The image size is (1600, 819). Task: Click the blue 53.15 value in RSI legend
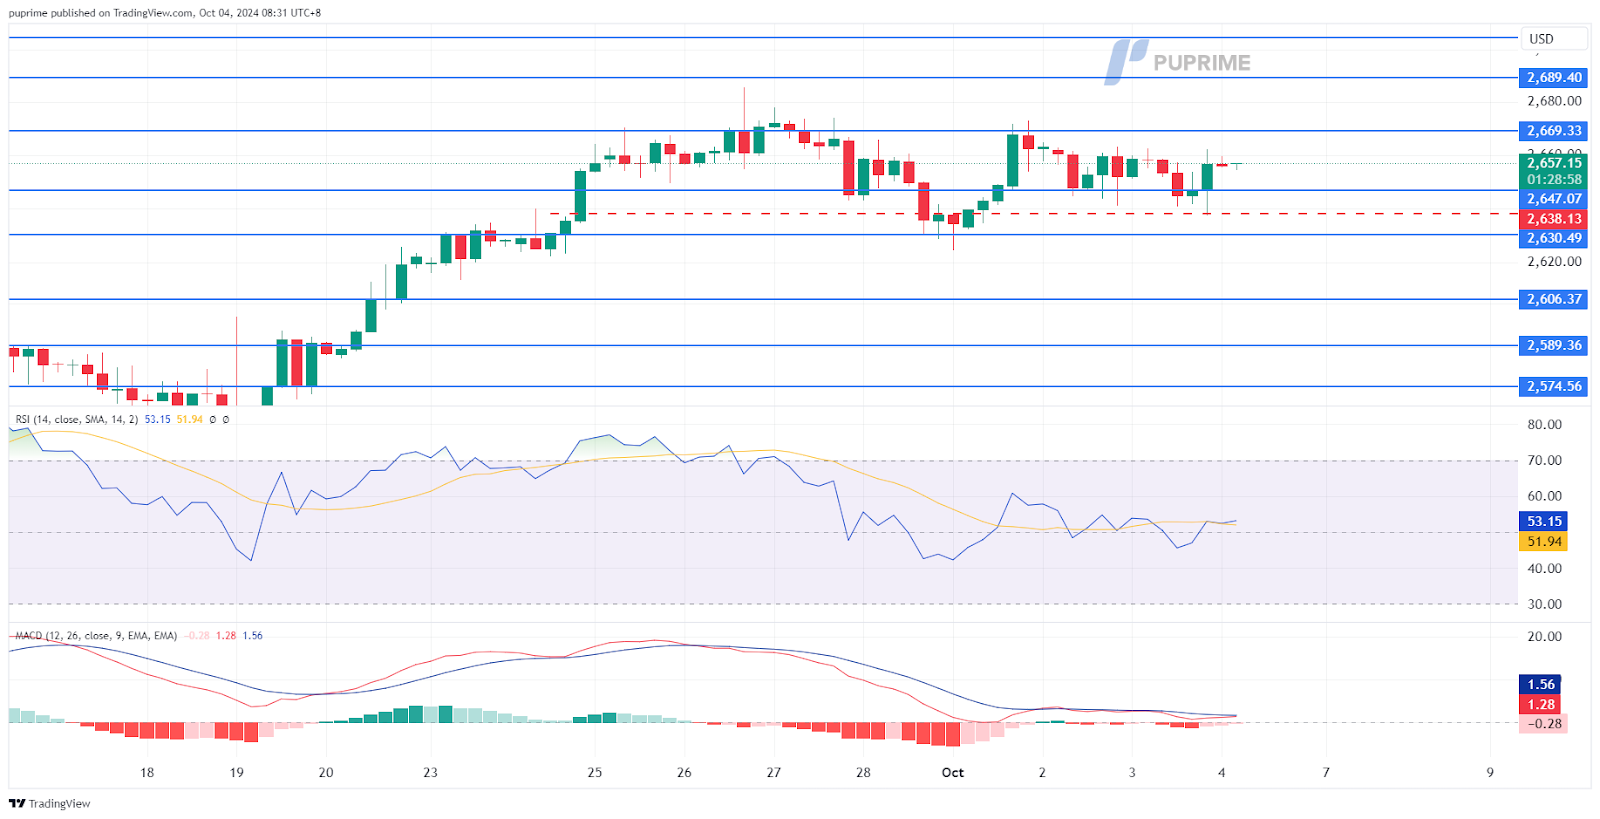pos(157,420)
